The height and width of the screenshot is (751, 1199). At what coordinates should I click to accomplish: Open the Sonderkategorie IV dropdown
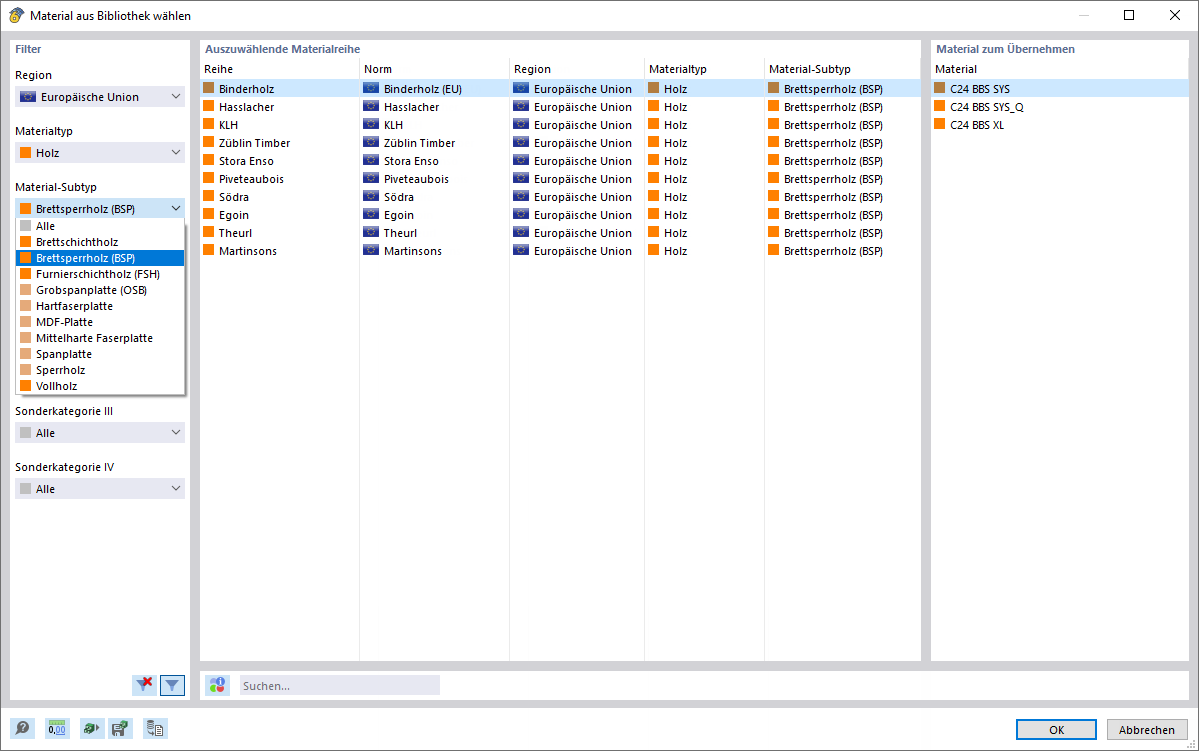[x=100, y=488]
